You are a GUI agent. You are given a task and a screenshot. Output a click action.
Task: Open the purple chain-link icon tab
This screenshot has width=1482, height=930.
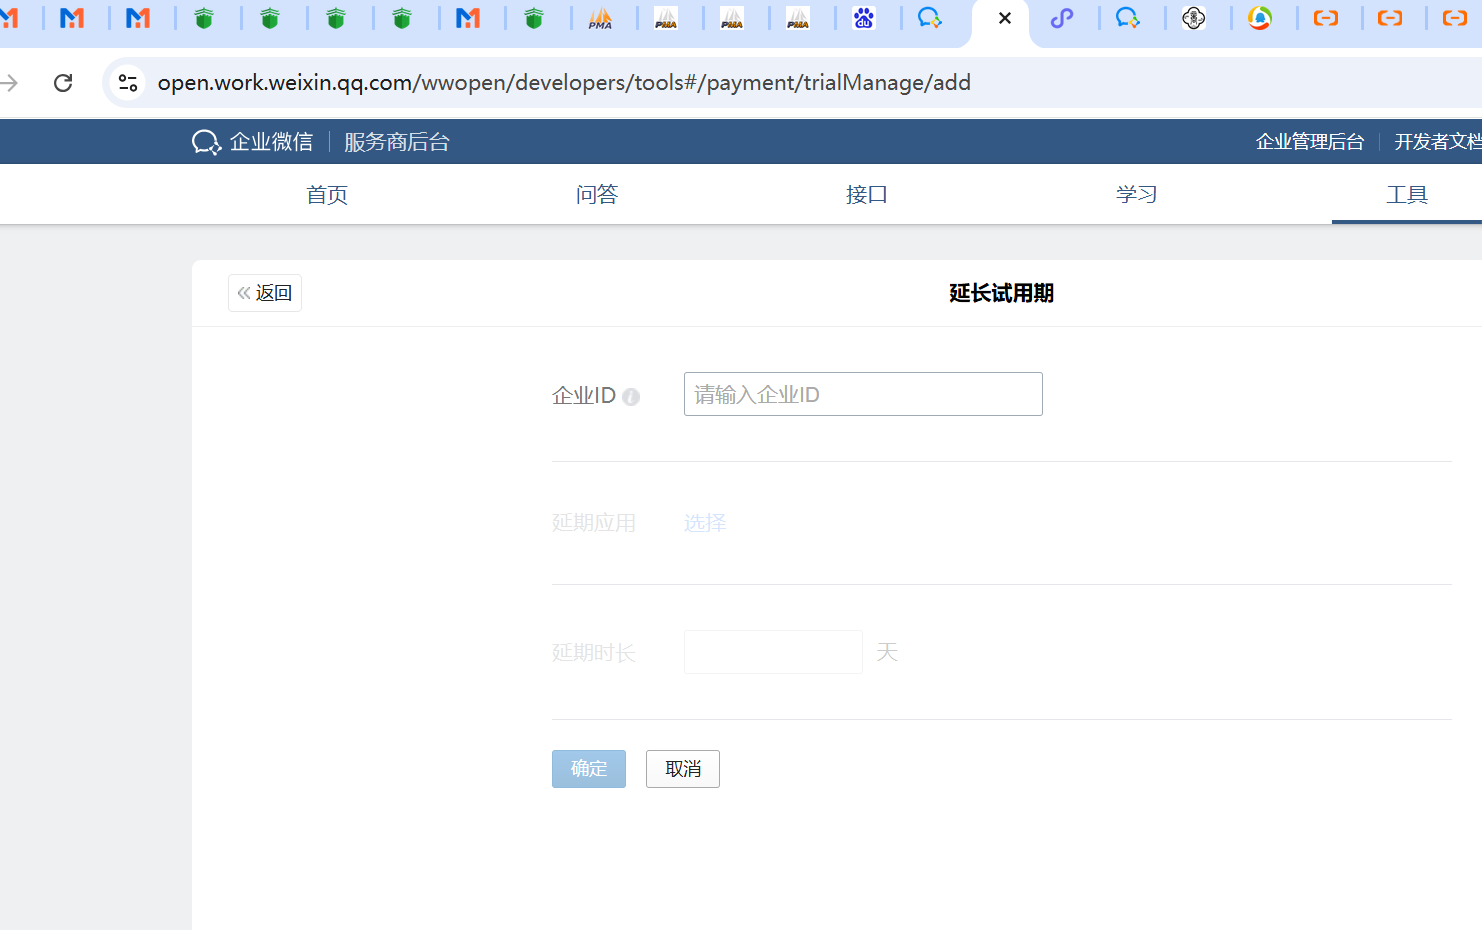tap(1061, 18)
